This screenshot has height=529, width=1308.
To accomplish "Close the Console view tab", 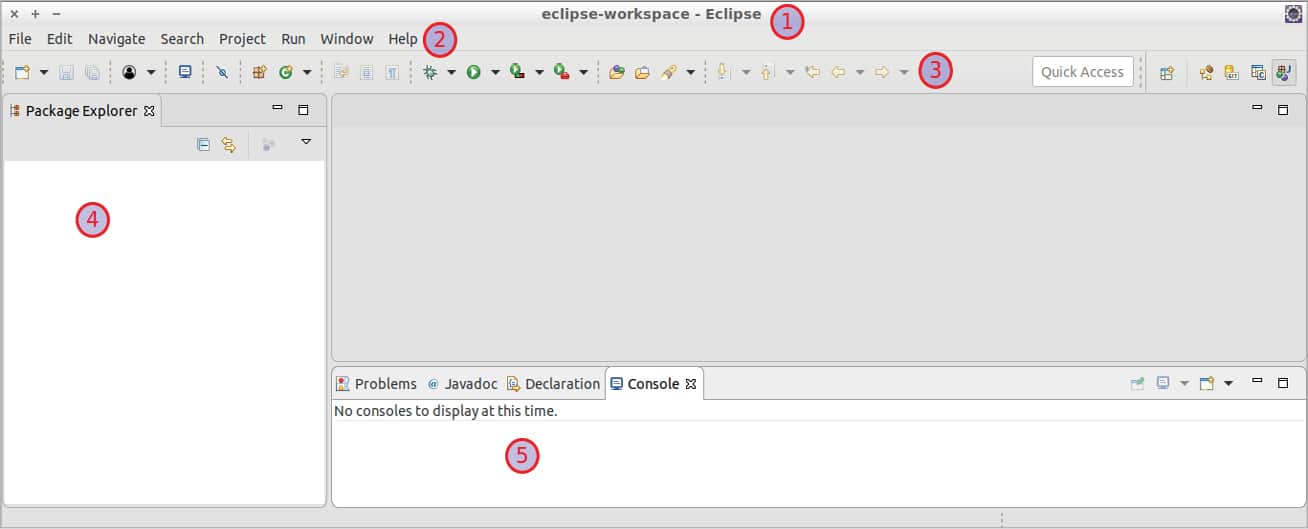I will pyautogui.click(x=690, y=384).
